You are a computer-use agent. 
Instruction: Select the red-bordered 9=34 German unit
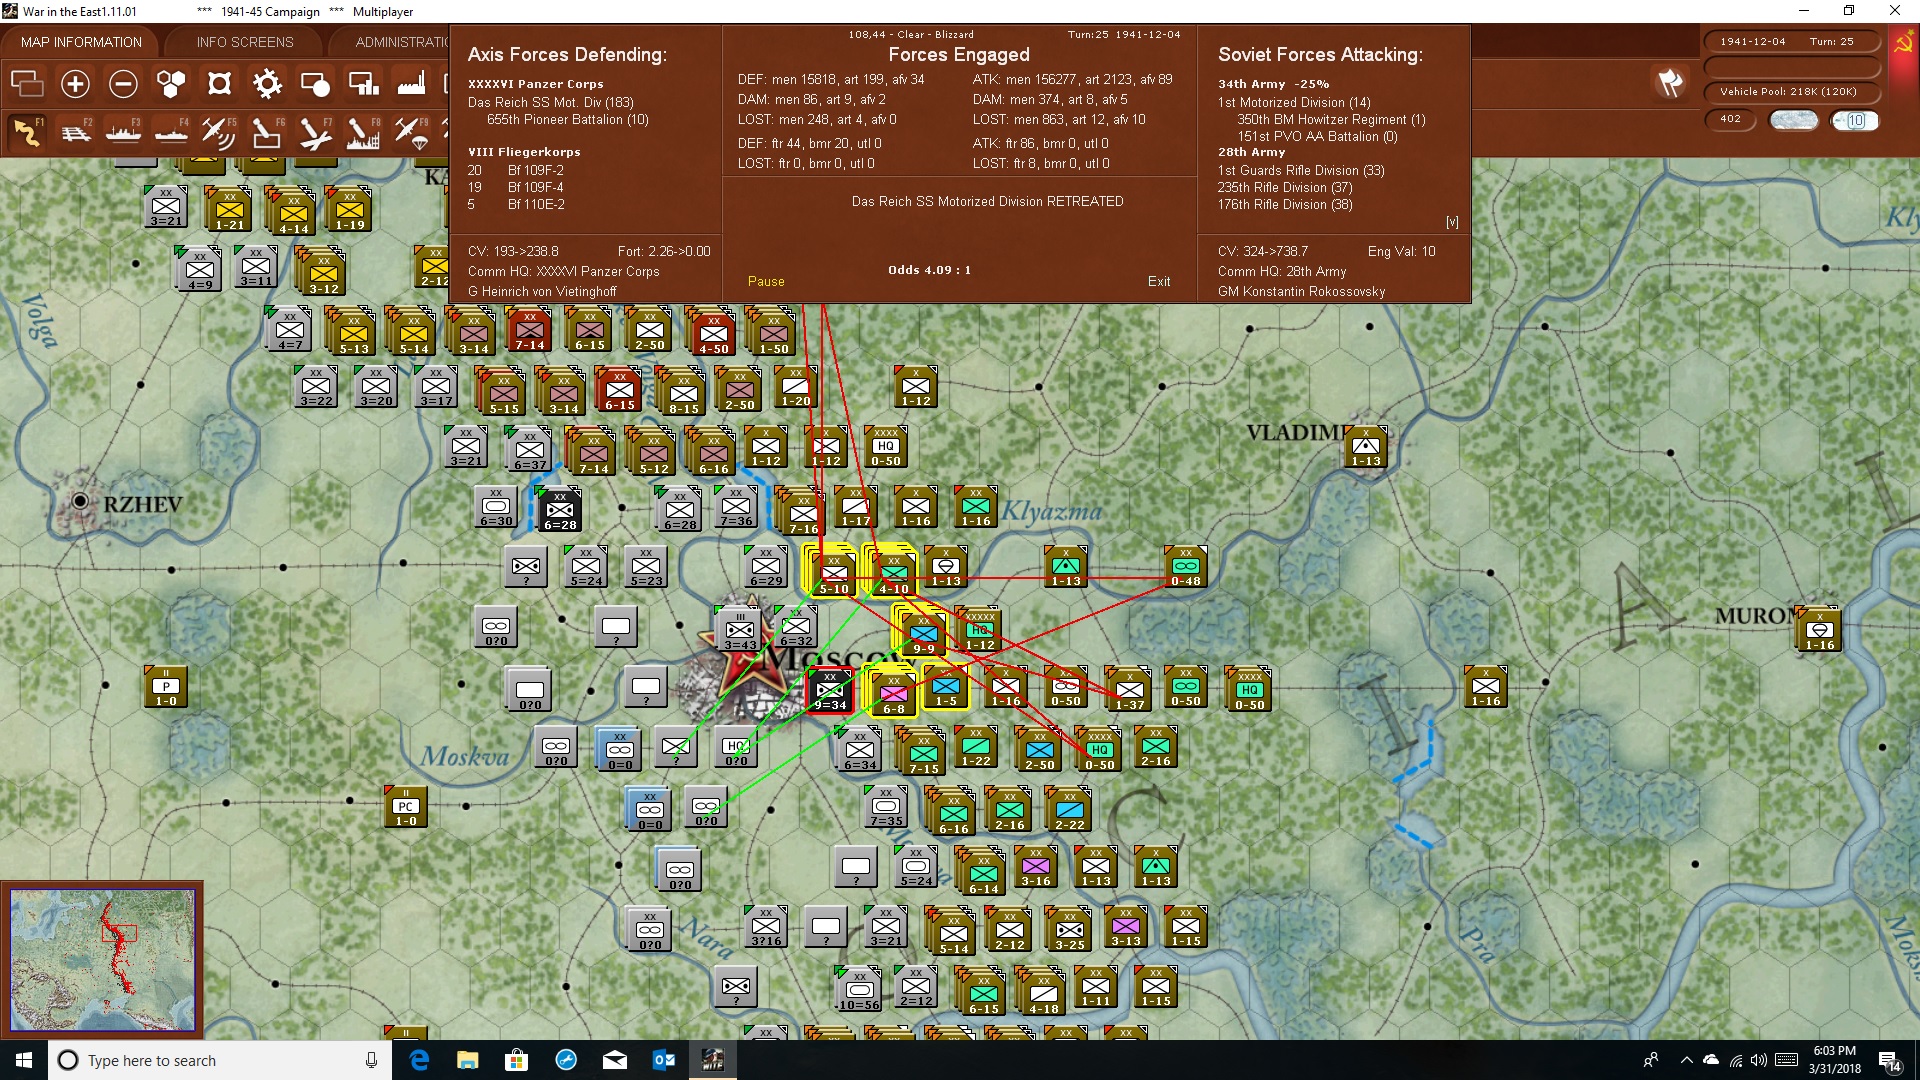(x=830, y=691)
